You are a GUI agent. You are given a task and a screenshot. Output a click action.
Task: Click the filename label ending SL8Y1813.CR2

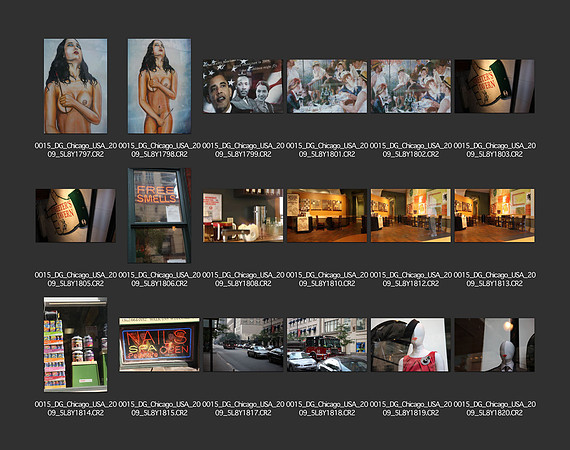(x=494, y=279)
